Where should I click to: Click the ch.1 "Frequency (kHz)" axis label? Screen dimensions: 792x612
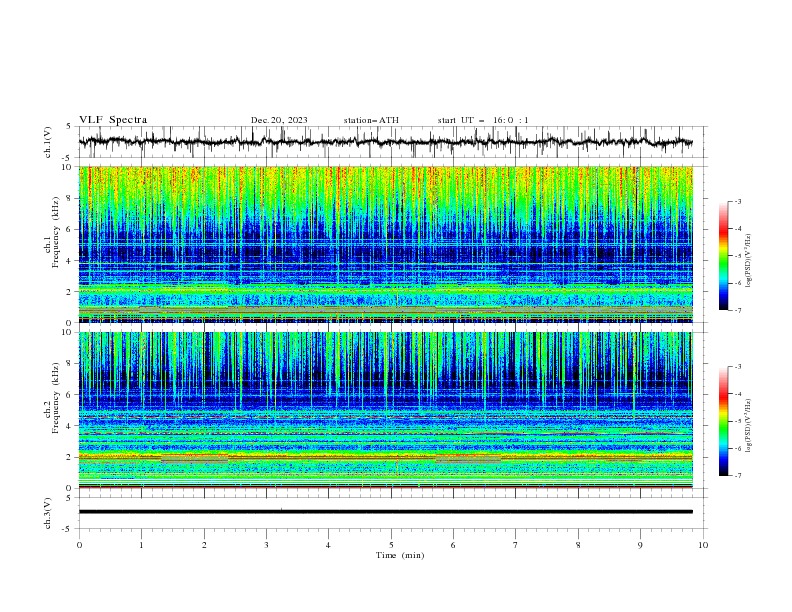56,234
